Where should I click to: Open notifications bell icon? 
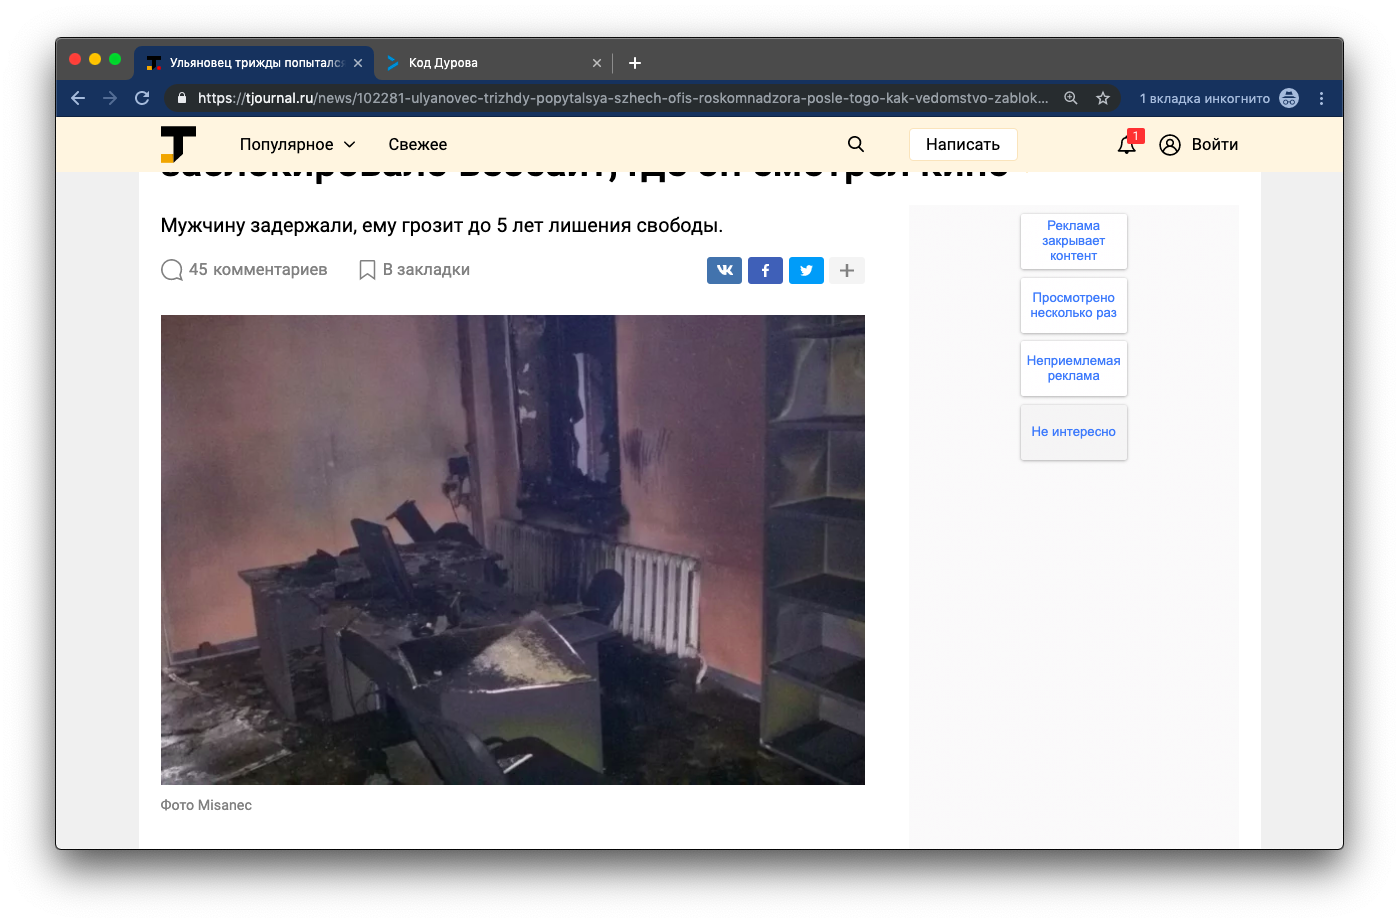[x=1127, y=145]
